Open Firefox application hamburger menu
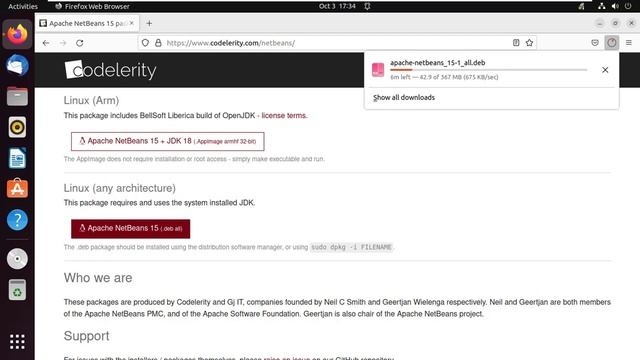Image resolution: width=640 pixels, height=360 pixels. point(629,42)
